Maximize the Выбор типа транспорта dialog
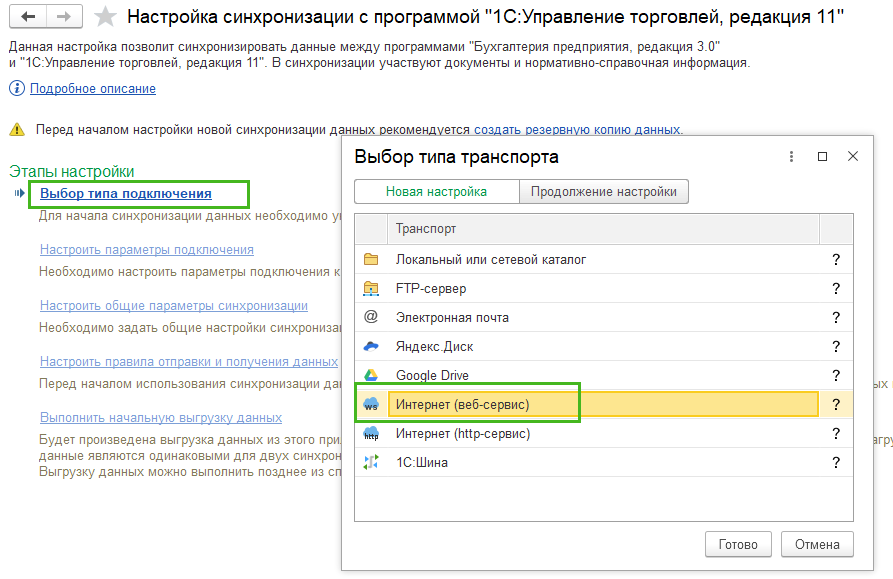 pyautogui.click(x=822, y=157)
